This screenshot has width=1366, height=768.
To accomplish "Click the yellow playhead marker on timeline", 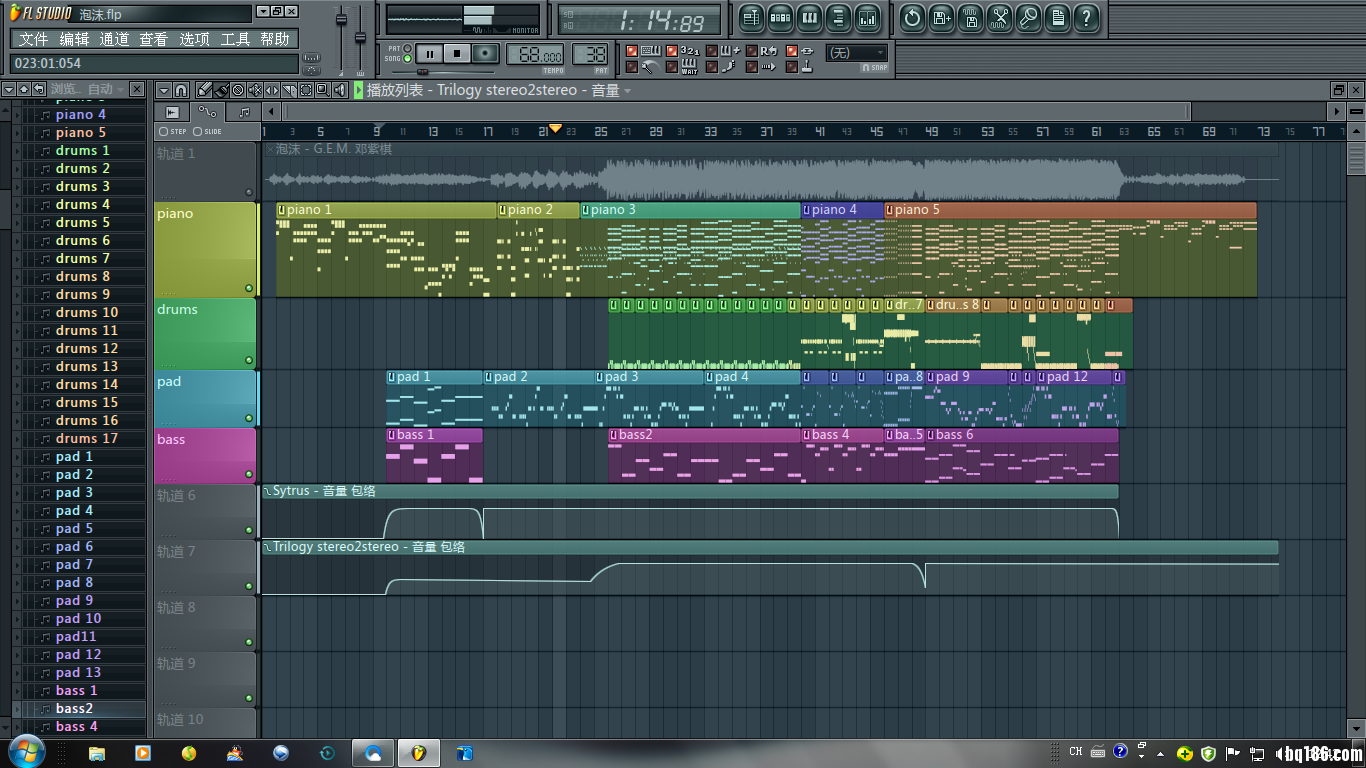I will (x=556, y=128).
